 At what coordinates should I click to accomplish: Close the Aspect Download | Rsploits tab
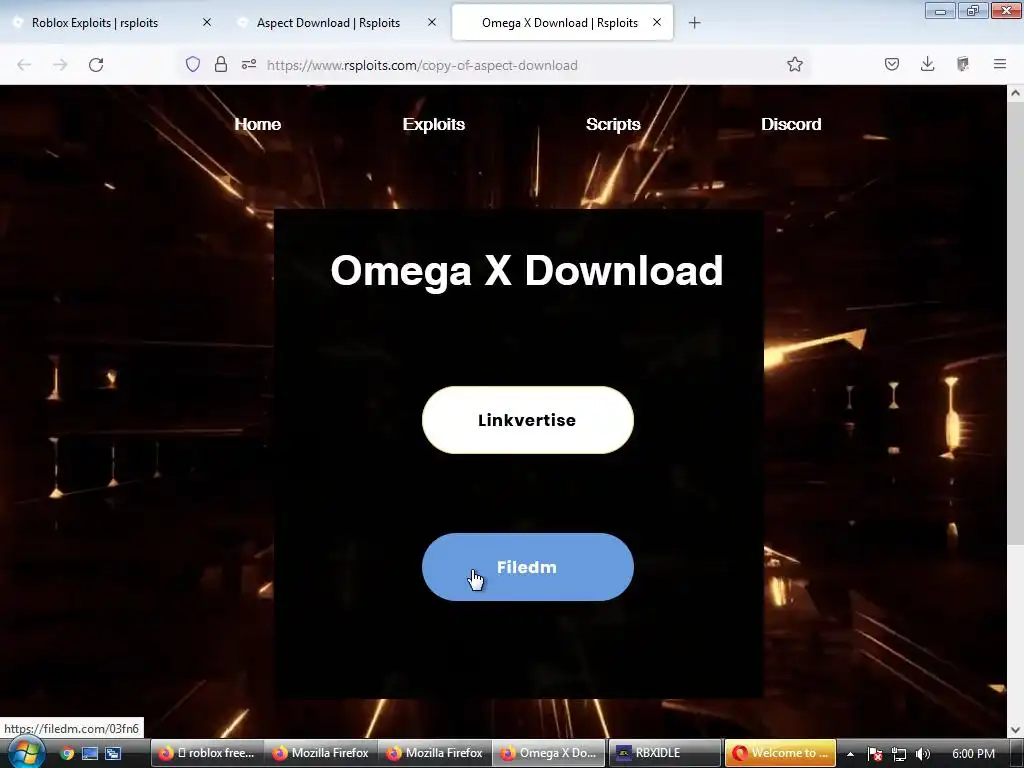(432, 22)
